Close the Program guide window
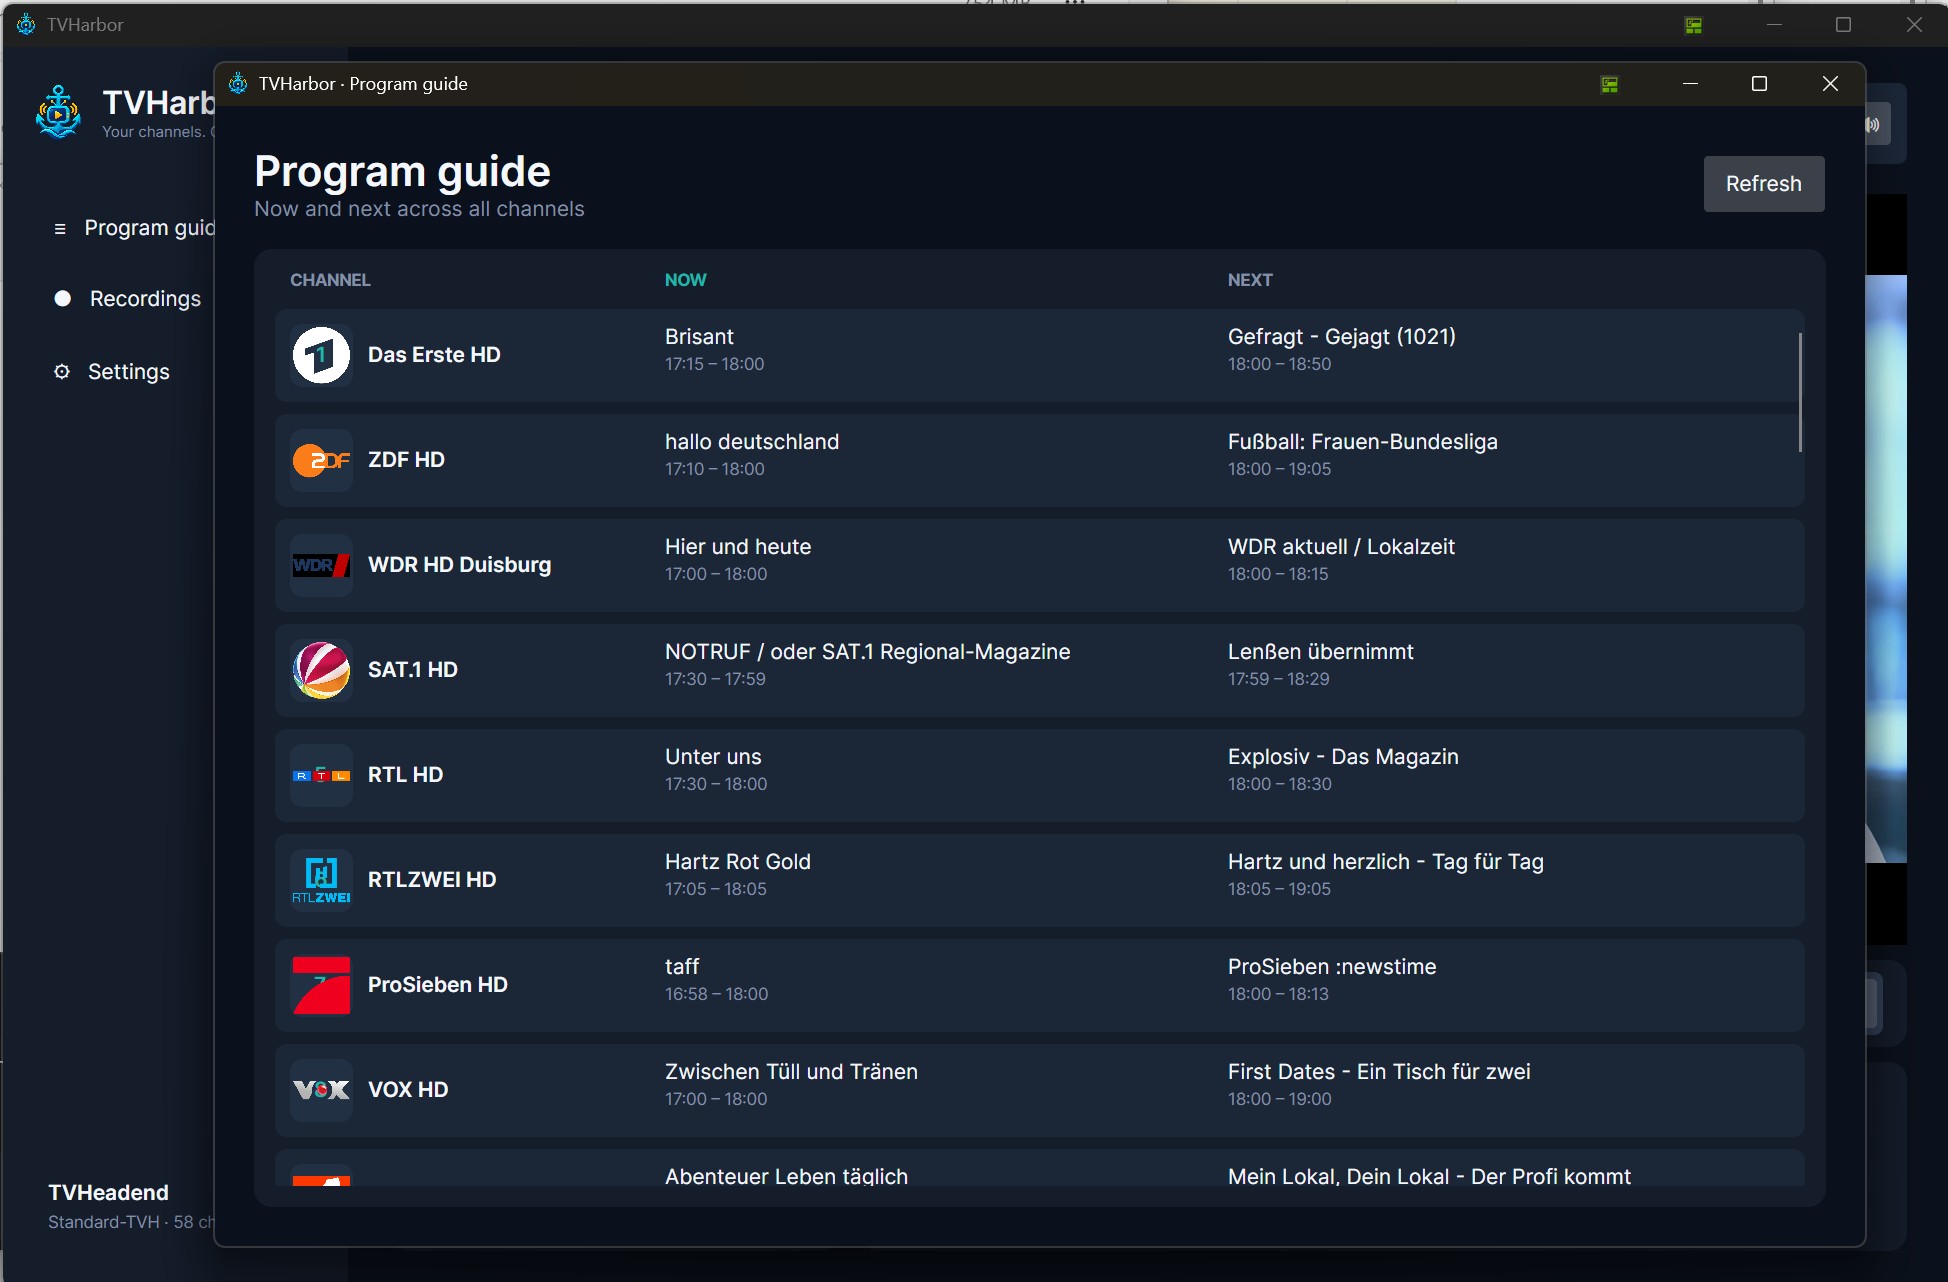 1830,84
